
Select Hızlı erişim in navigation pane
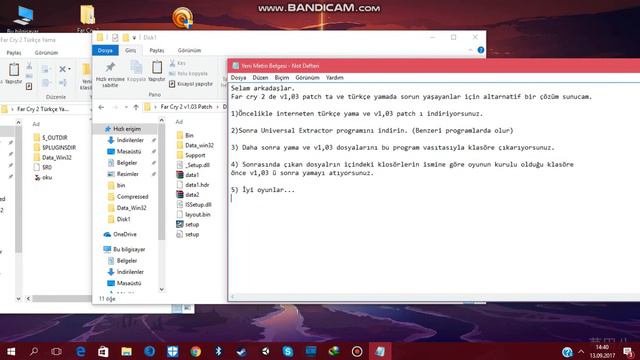pos(127,129)
